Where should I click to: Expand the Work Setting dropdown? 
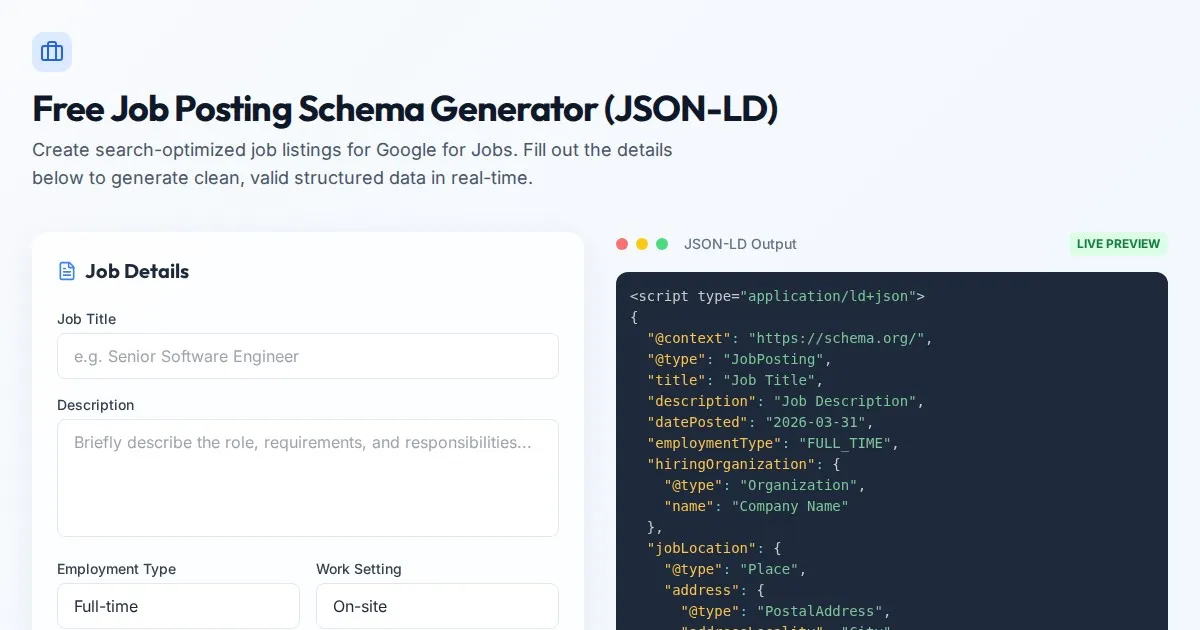pos(437,606)
